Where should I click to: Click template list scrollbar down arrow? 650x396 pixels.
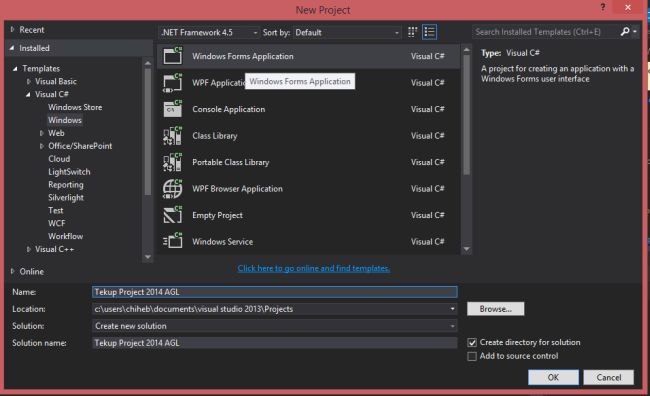coord(466,249)
